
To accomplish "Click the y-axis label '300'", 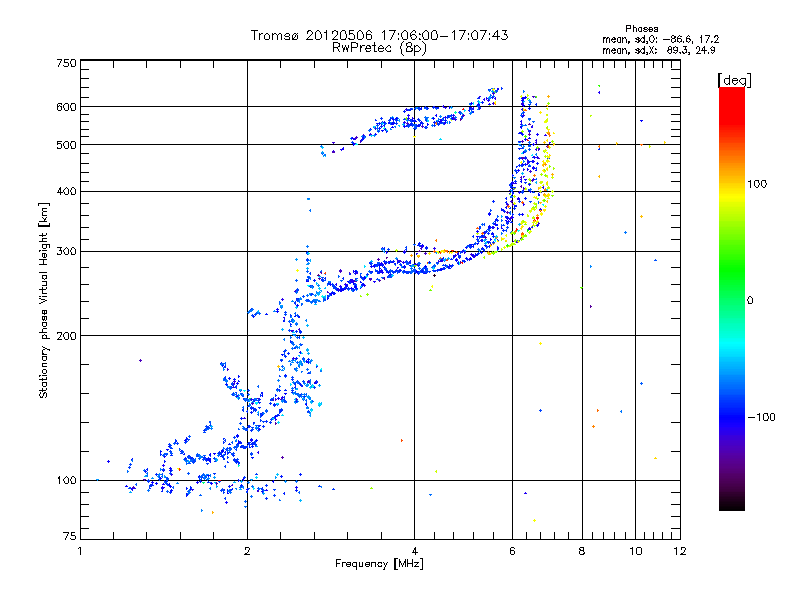I will point(66,252).
